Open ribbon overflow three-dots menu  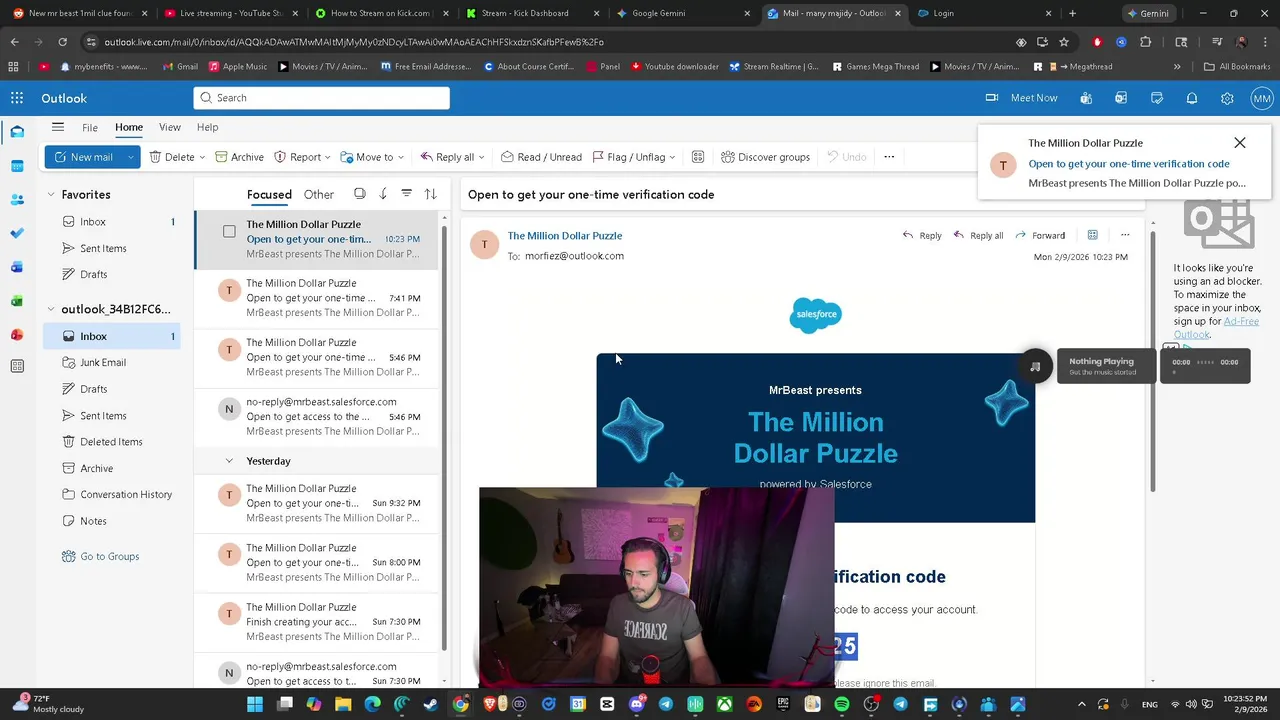pyautogui.click(x=889, y=157)
